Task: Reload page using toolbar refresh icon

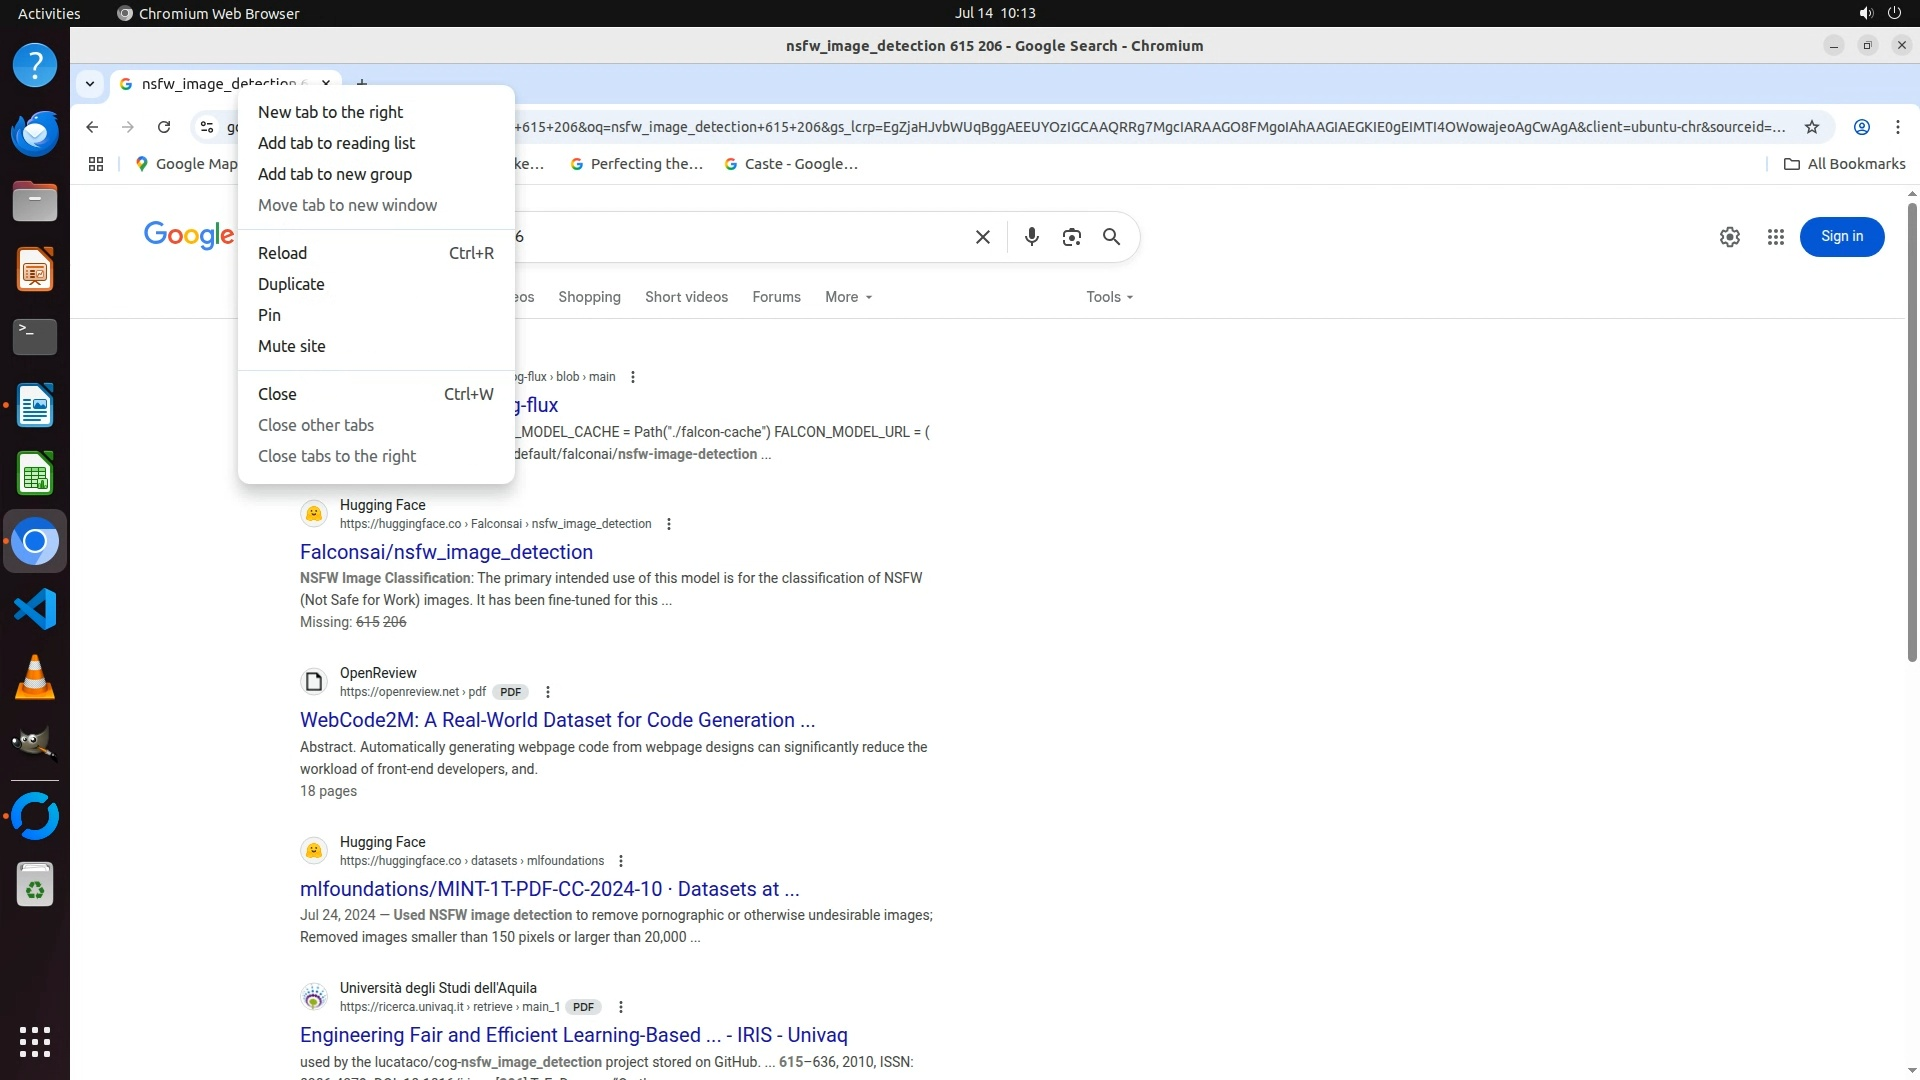Action: [x=164, y=127]
